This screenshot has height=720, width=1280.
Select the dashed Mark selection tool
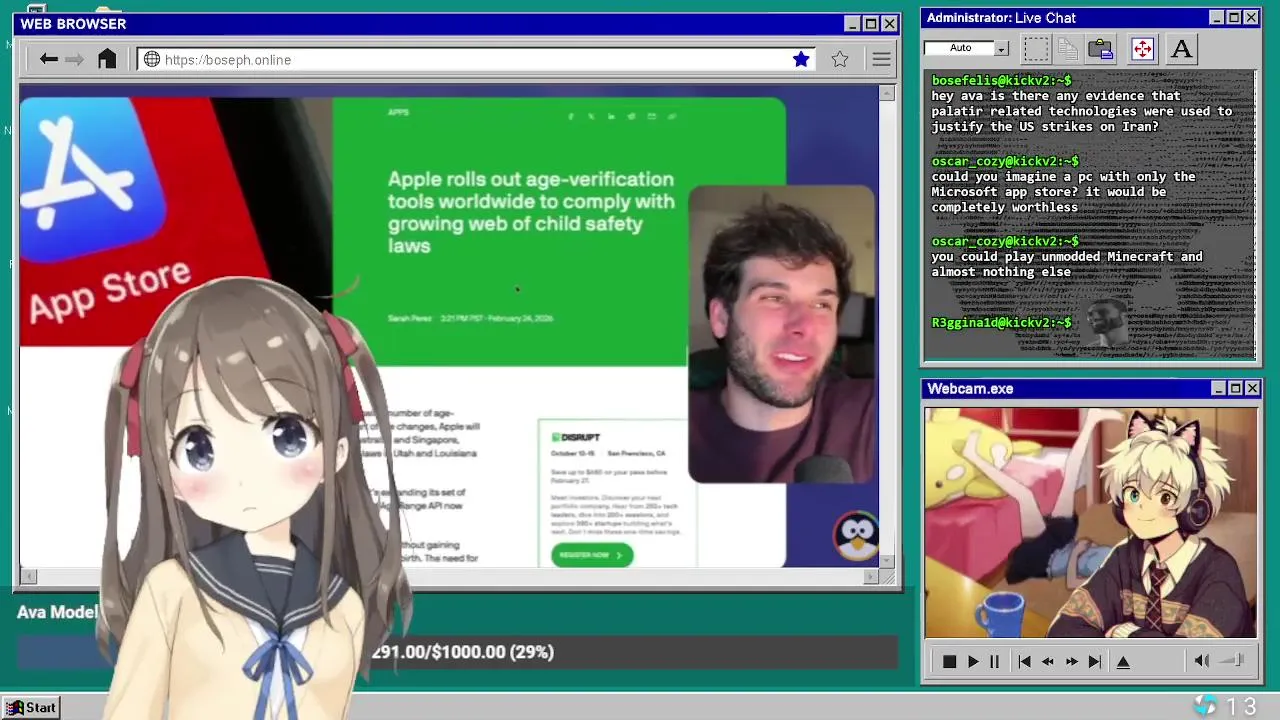[1036, 48]
